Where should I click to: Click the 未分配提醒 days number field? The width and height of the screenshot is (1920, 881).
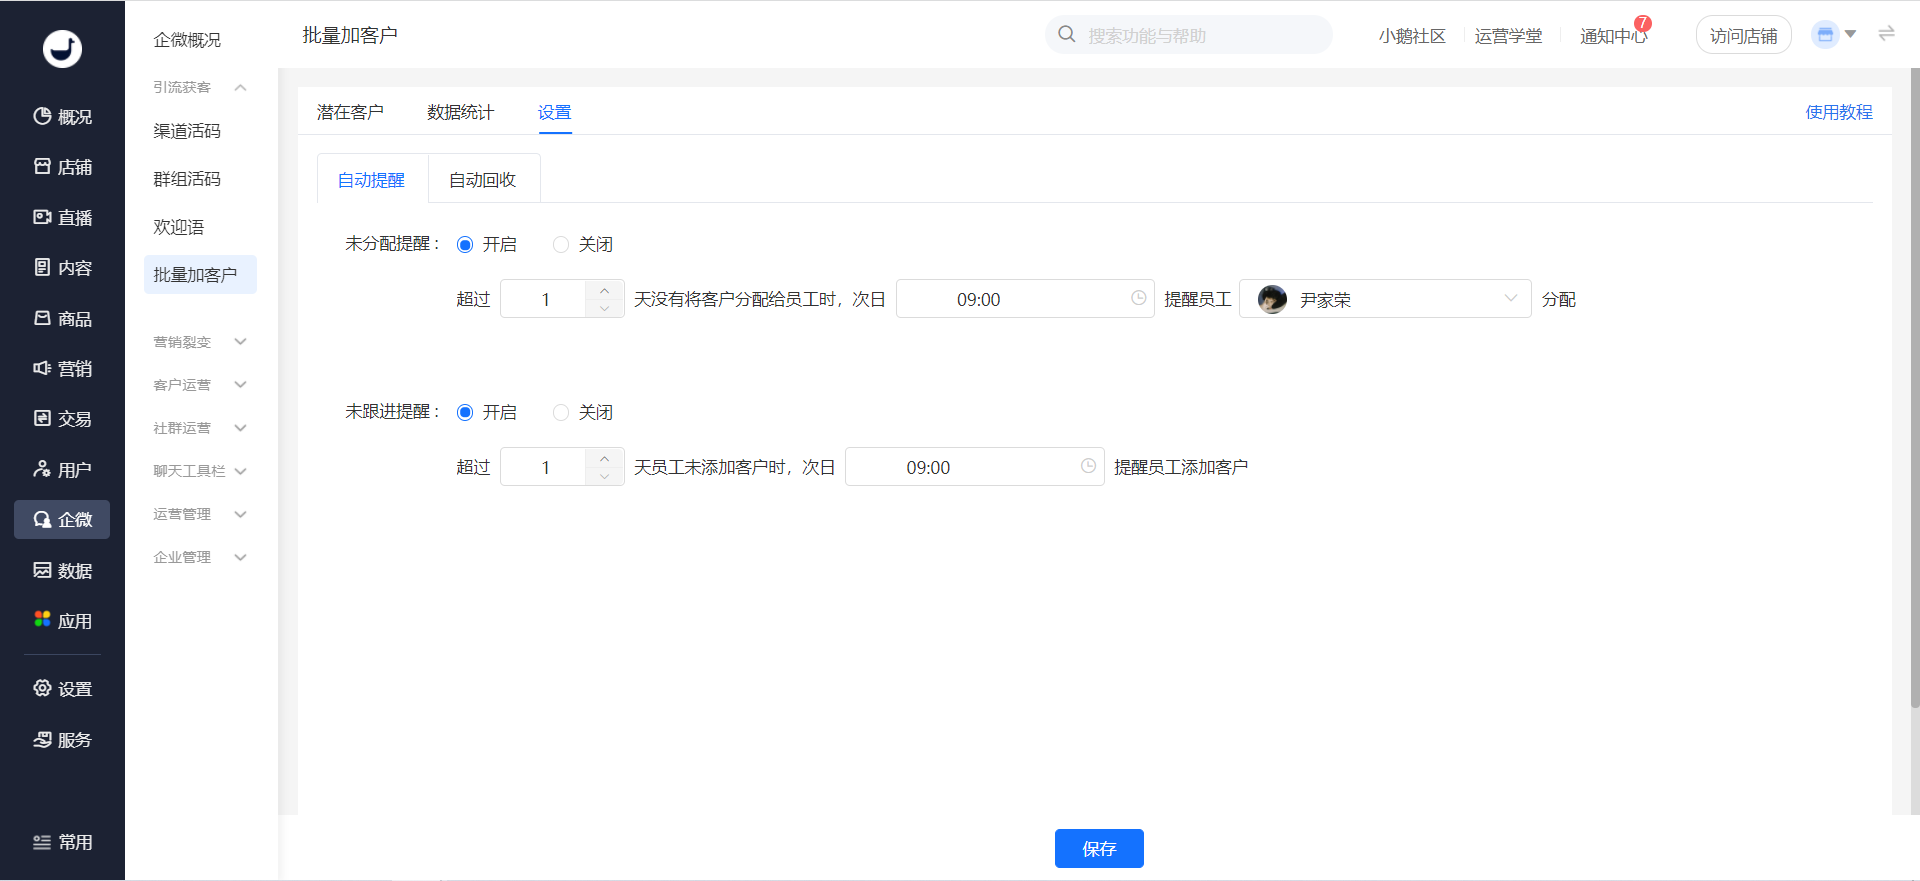point(545,299)
